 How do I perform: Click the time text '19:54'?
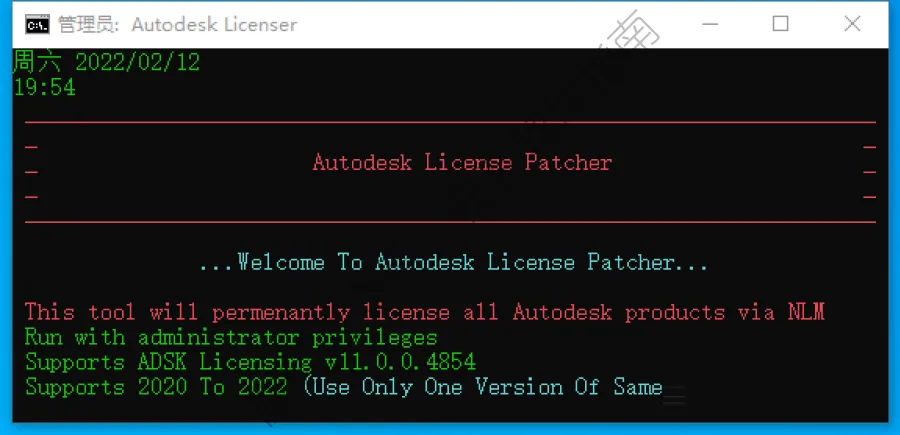point(45,87)
